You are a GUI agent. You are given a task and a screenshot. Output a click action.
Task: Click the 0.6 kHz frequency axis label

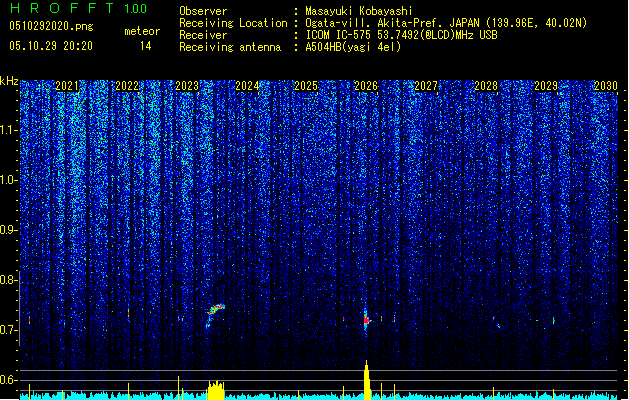(x=9, y=380)
